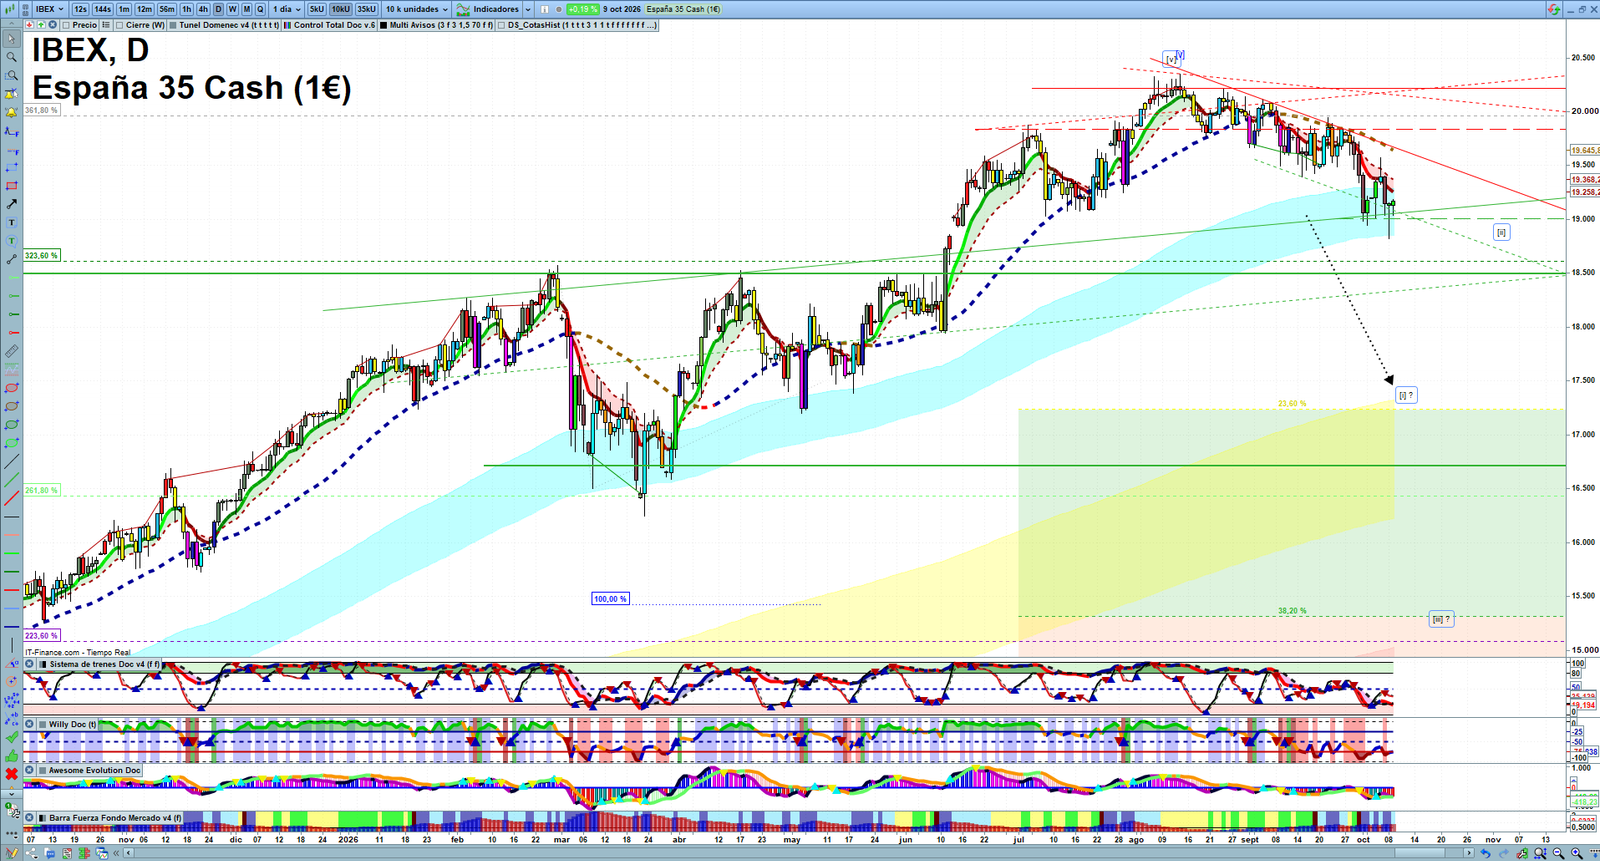The width and height of the screenshot is (1600, 861).
Task: Click the España 35 Cash (1€) label
Action: point(683,9)
